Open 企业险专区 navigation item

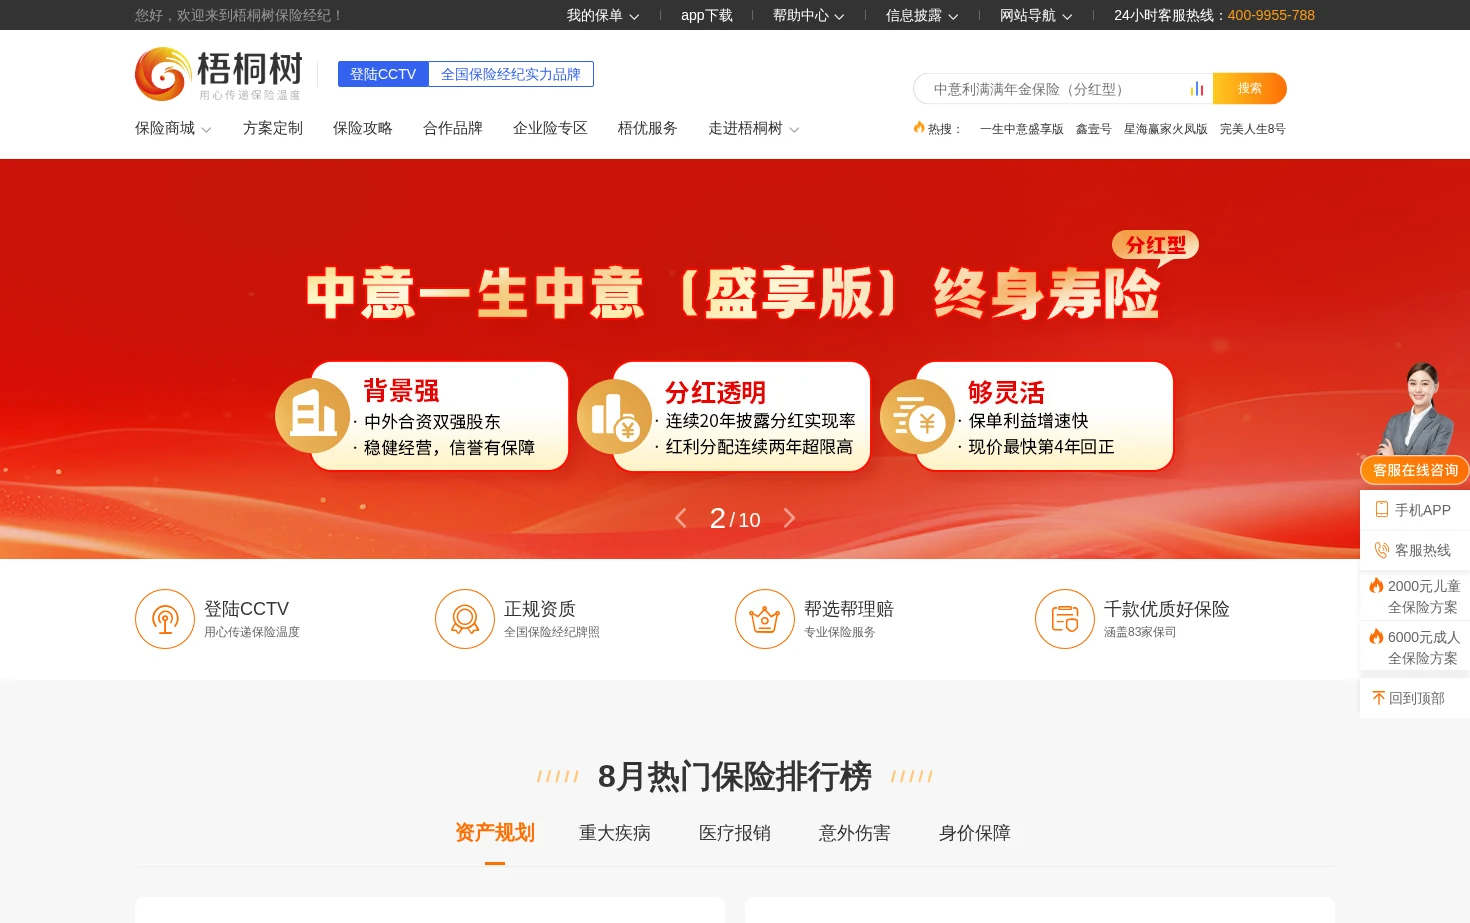(550, 128)
